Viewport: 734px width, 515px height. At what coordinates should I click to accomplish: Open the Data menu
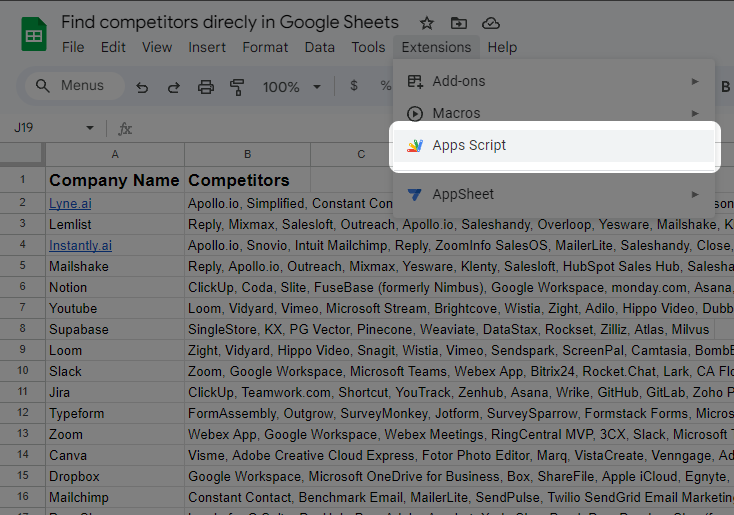pos(319,47)
